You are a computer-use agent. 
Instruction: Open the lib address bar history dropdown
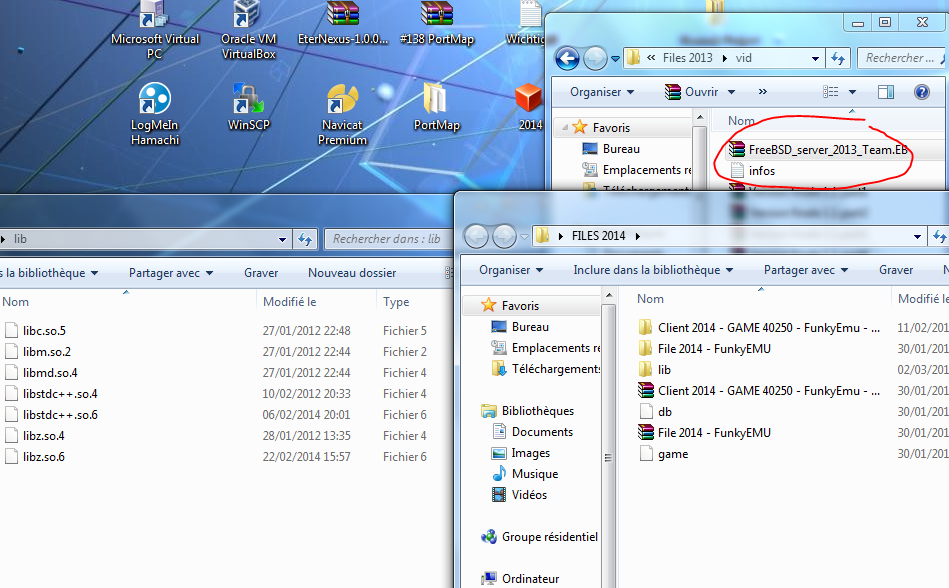click(x=282, y=240)
